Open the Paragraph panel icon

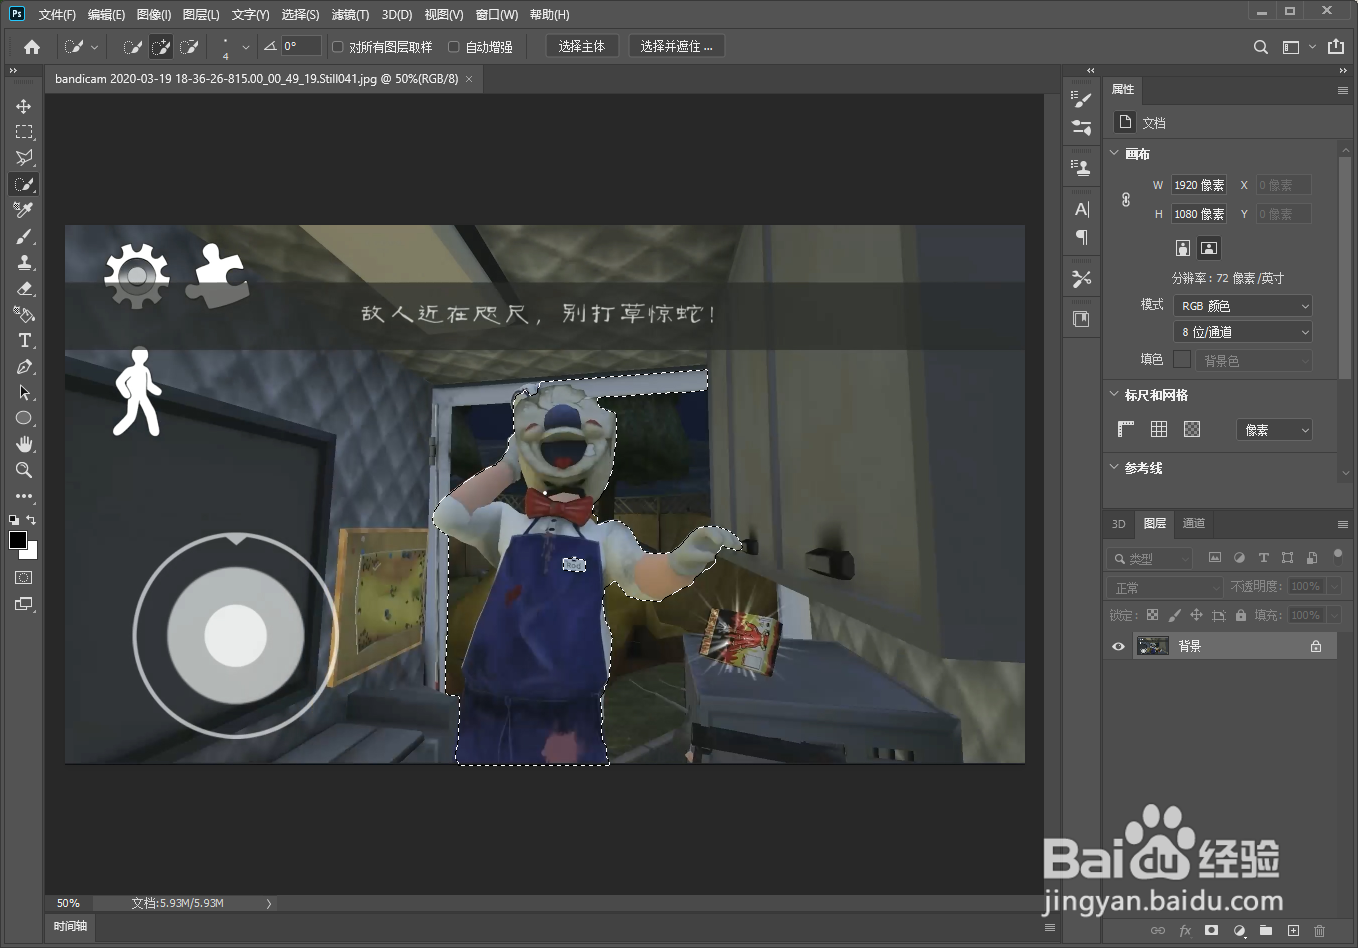(1081, 237)
